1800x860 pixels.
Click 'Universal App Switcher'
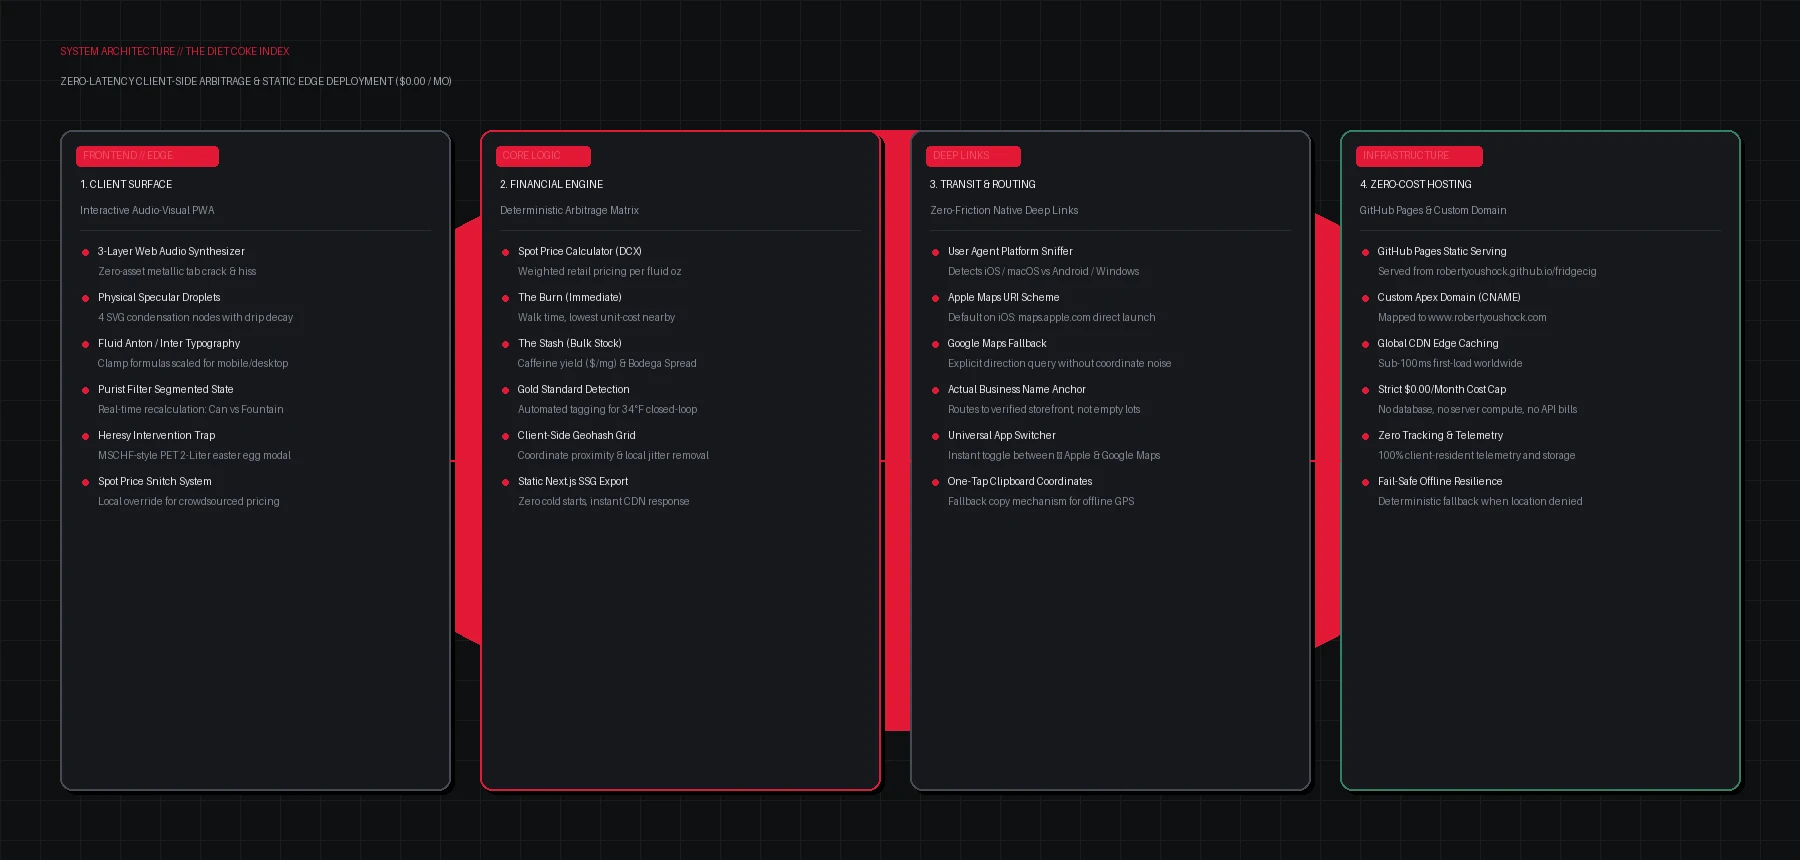click(1002, 435)
